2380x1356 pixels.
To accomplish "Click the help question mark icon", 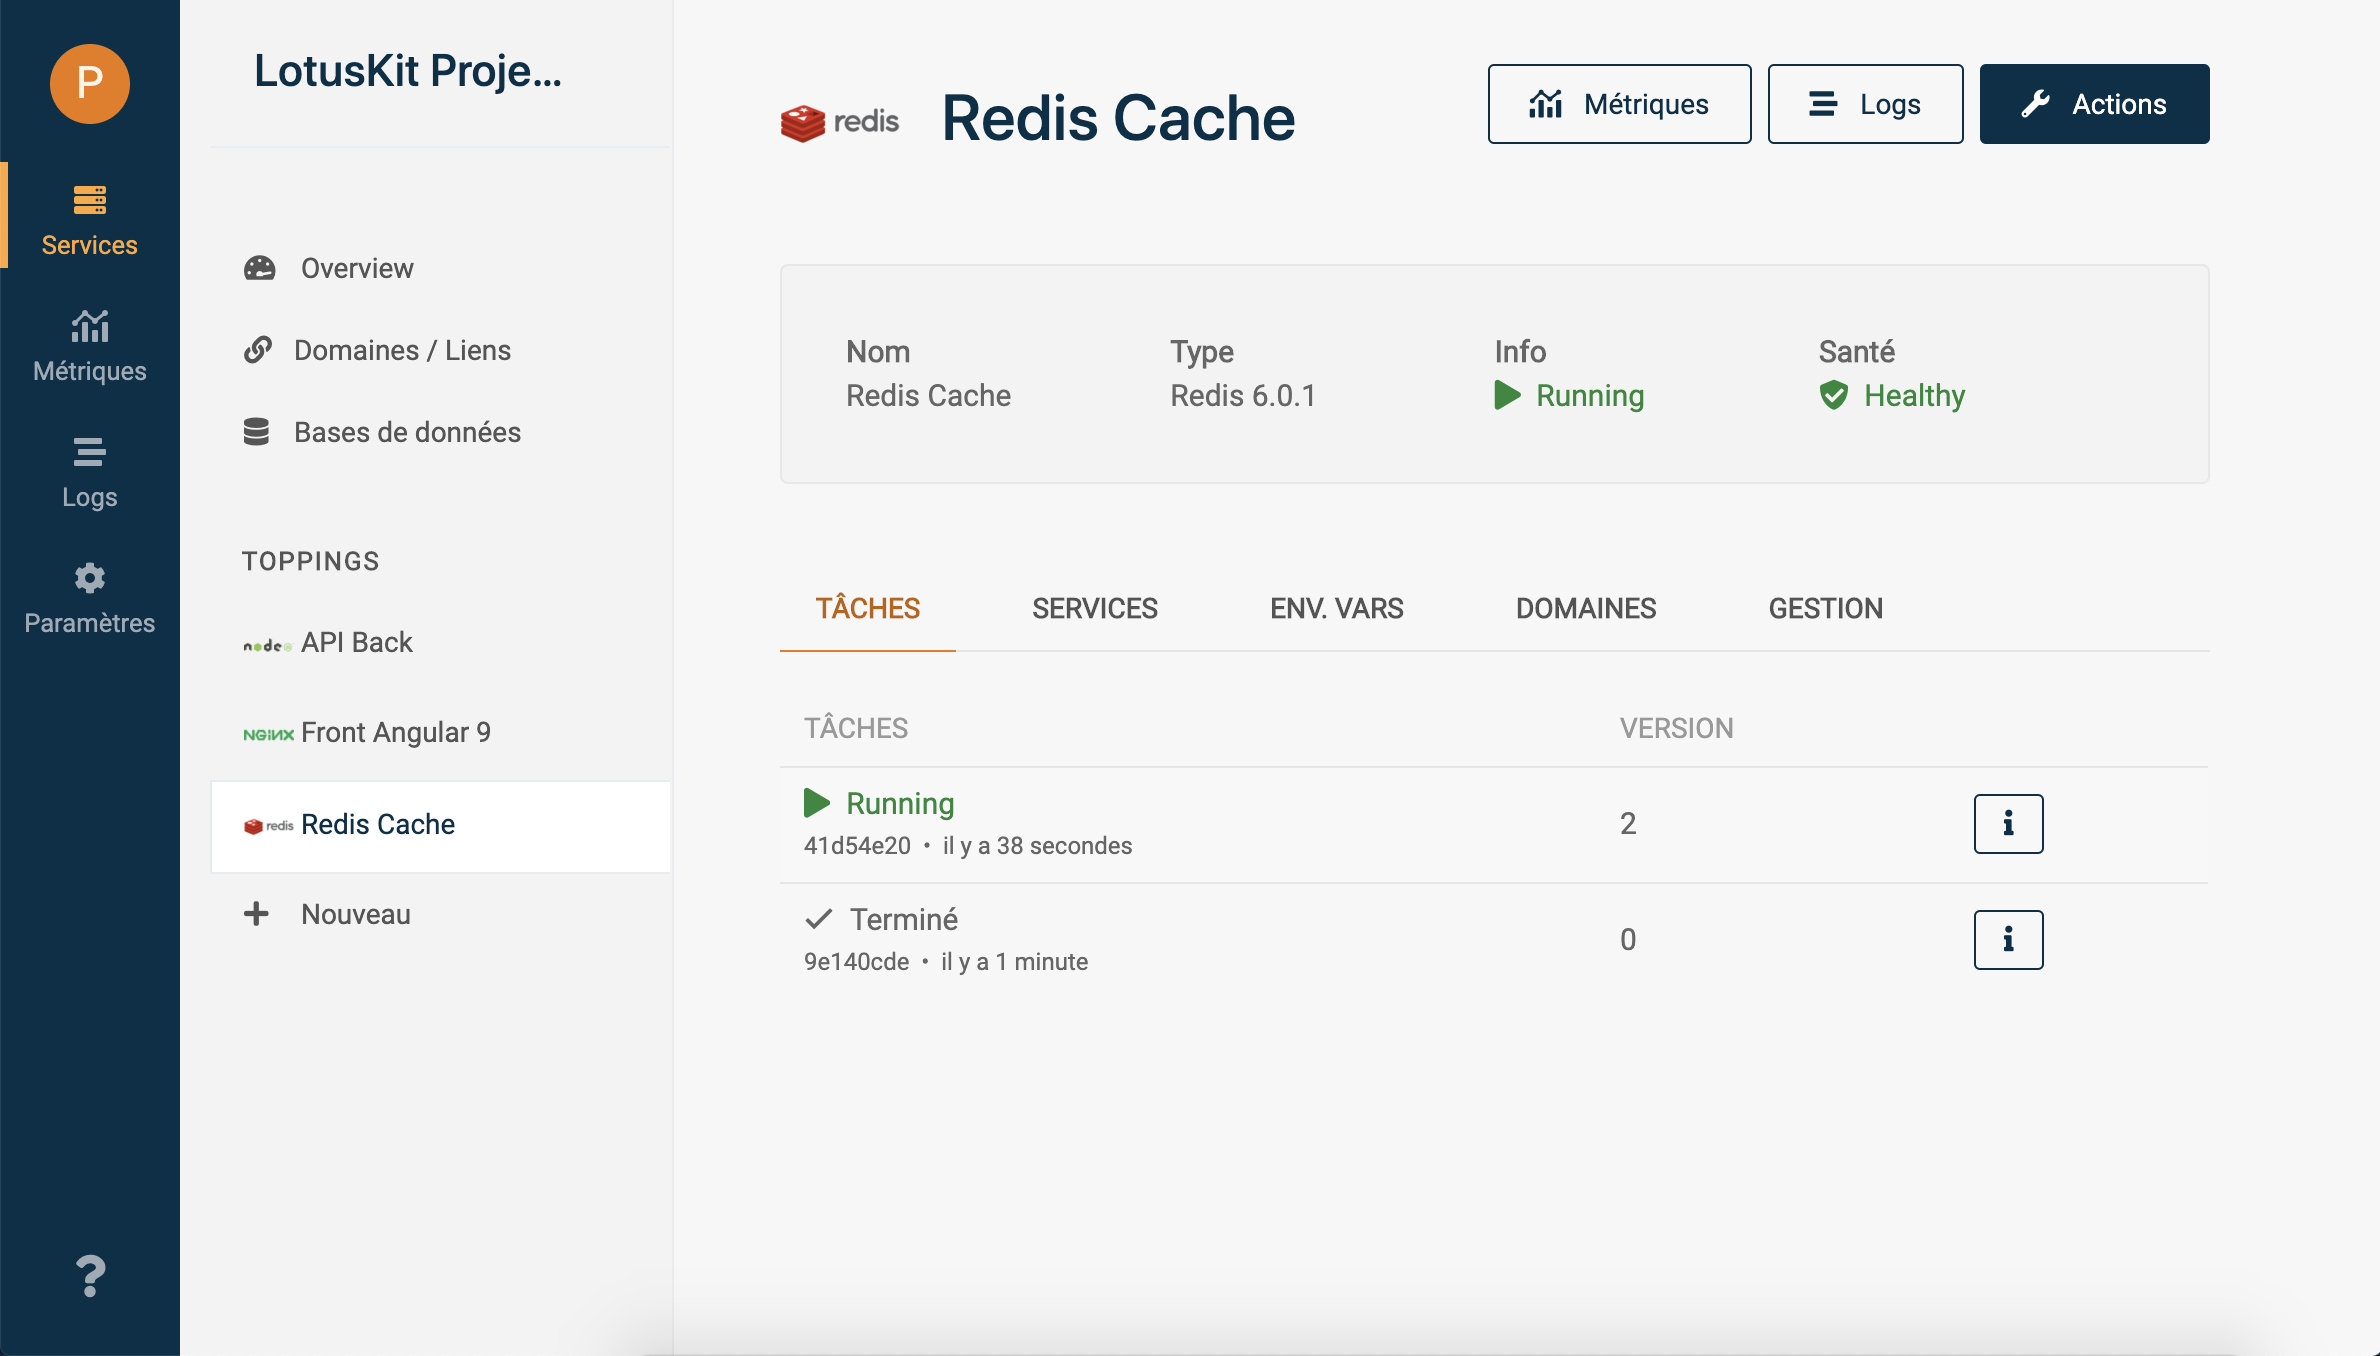I will click(x=90, y=1276).
